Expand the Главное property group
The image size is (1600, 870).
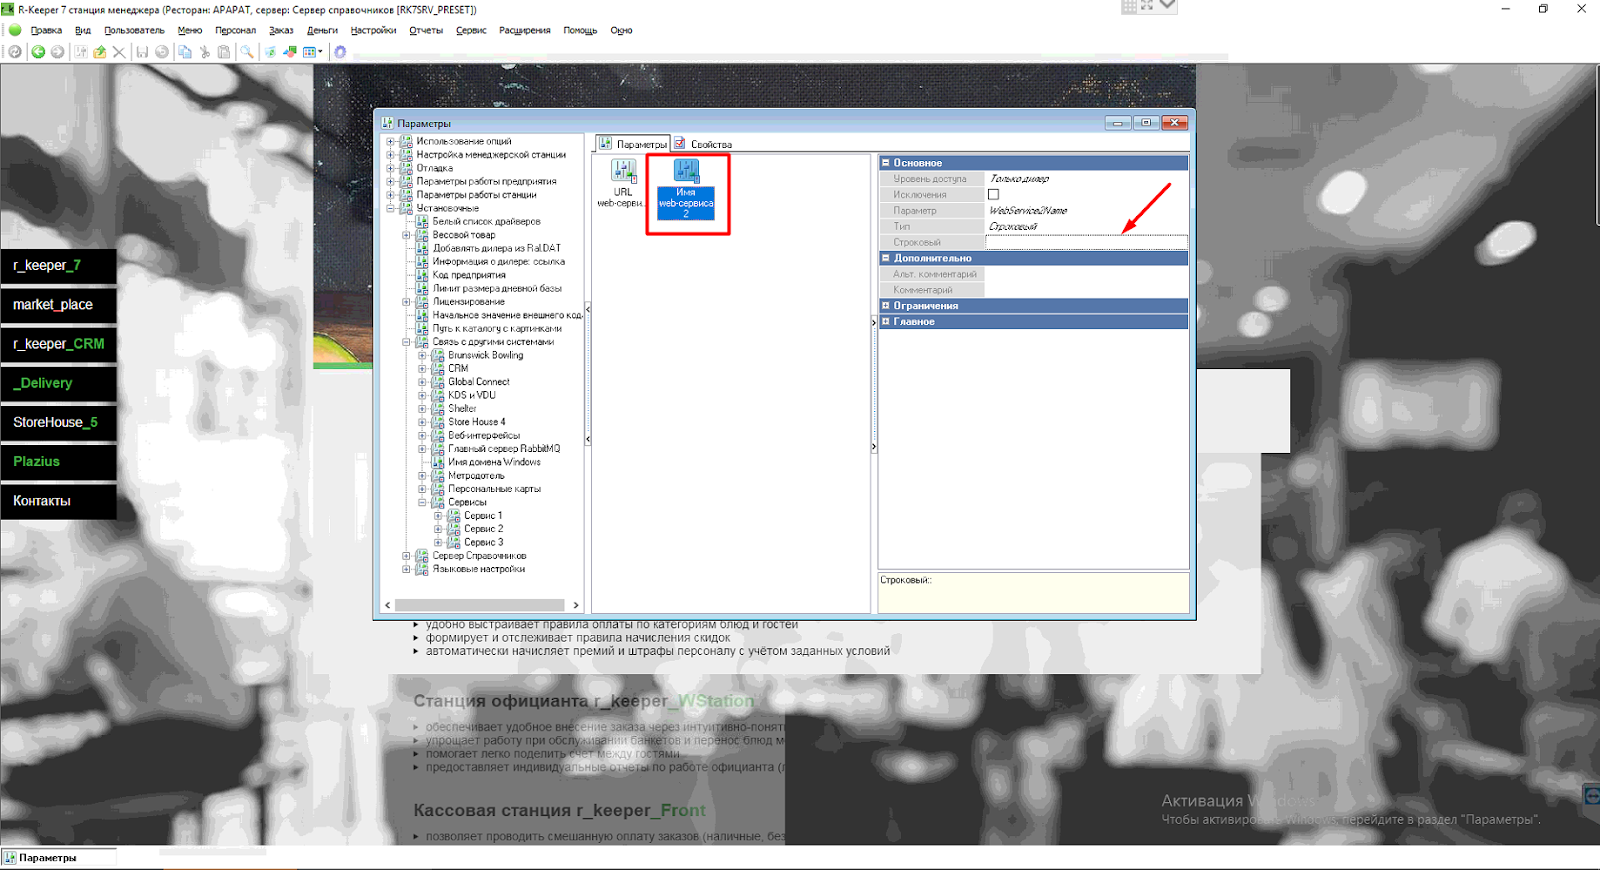(x=886, y=322)
